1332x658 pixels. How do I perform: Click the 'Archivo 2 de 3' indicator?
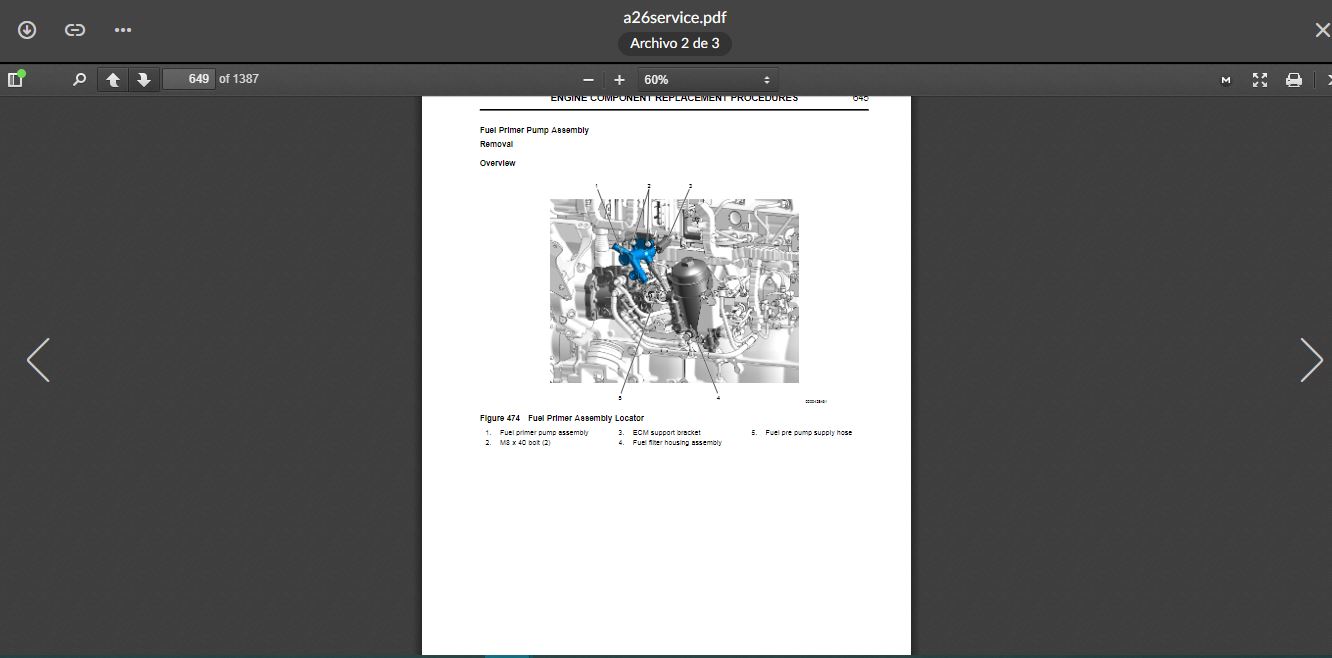pos(675,43)
